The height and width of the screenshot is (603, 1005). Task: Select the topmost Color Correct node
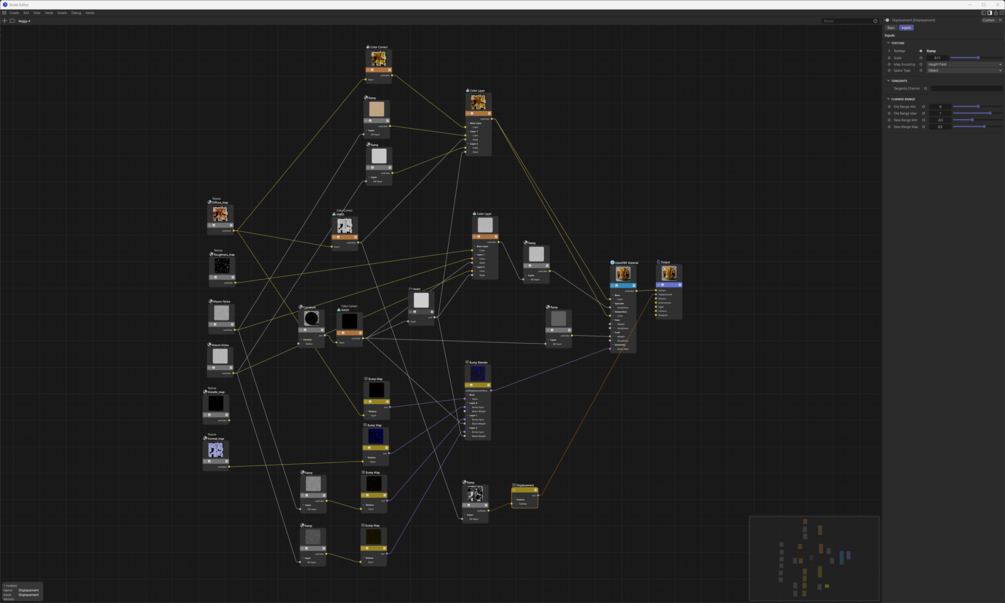click(379, 64)
